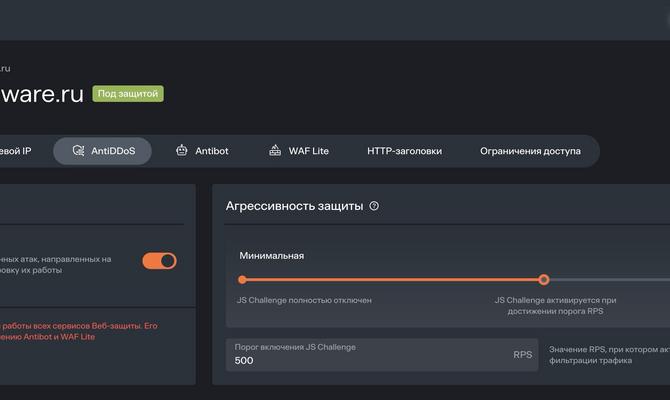Set slider to the first leftmost point
The image size is (670, 400).
[242, 280]
